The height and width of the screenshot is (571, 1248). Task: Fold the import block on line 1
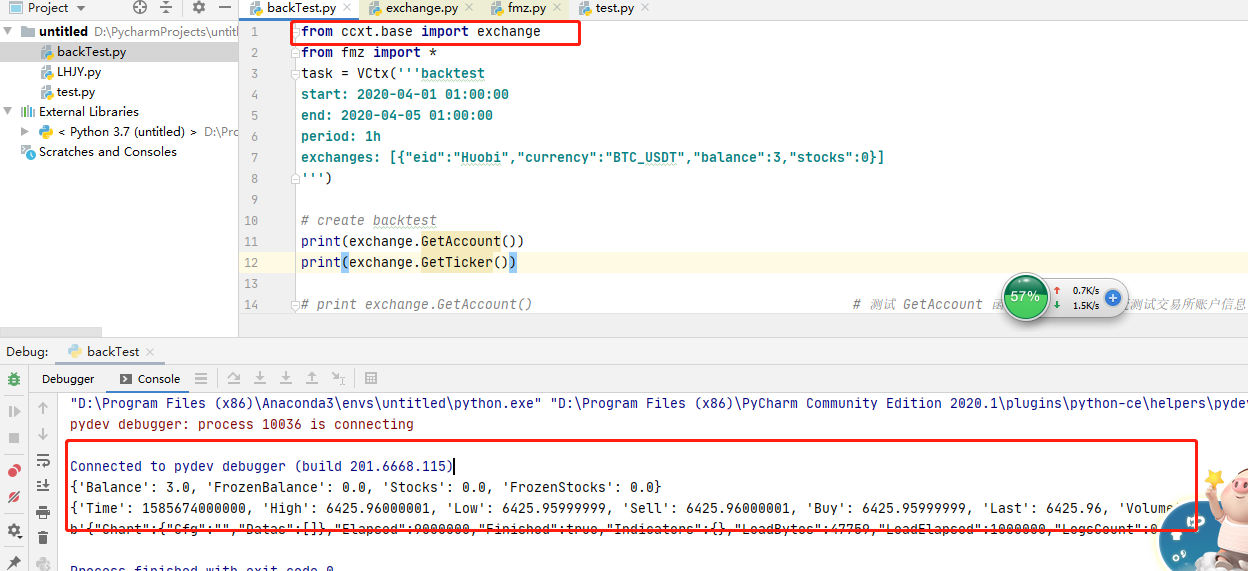297,31
